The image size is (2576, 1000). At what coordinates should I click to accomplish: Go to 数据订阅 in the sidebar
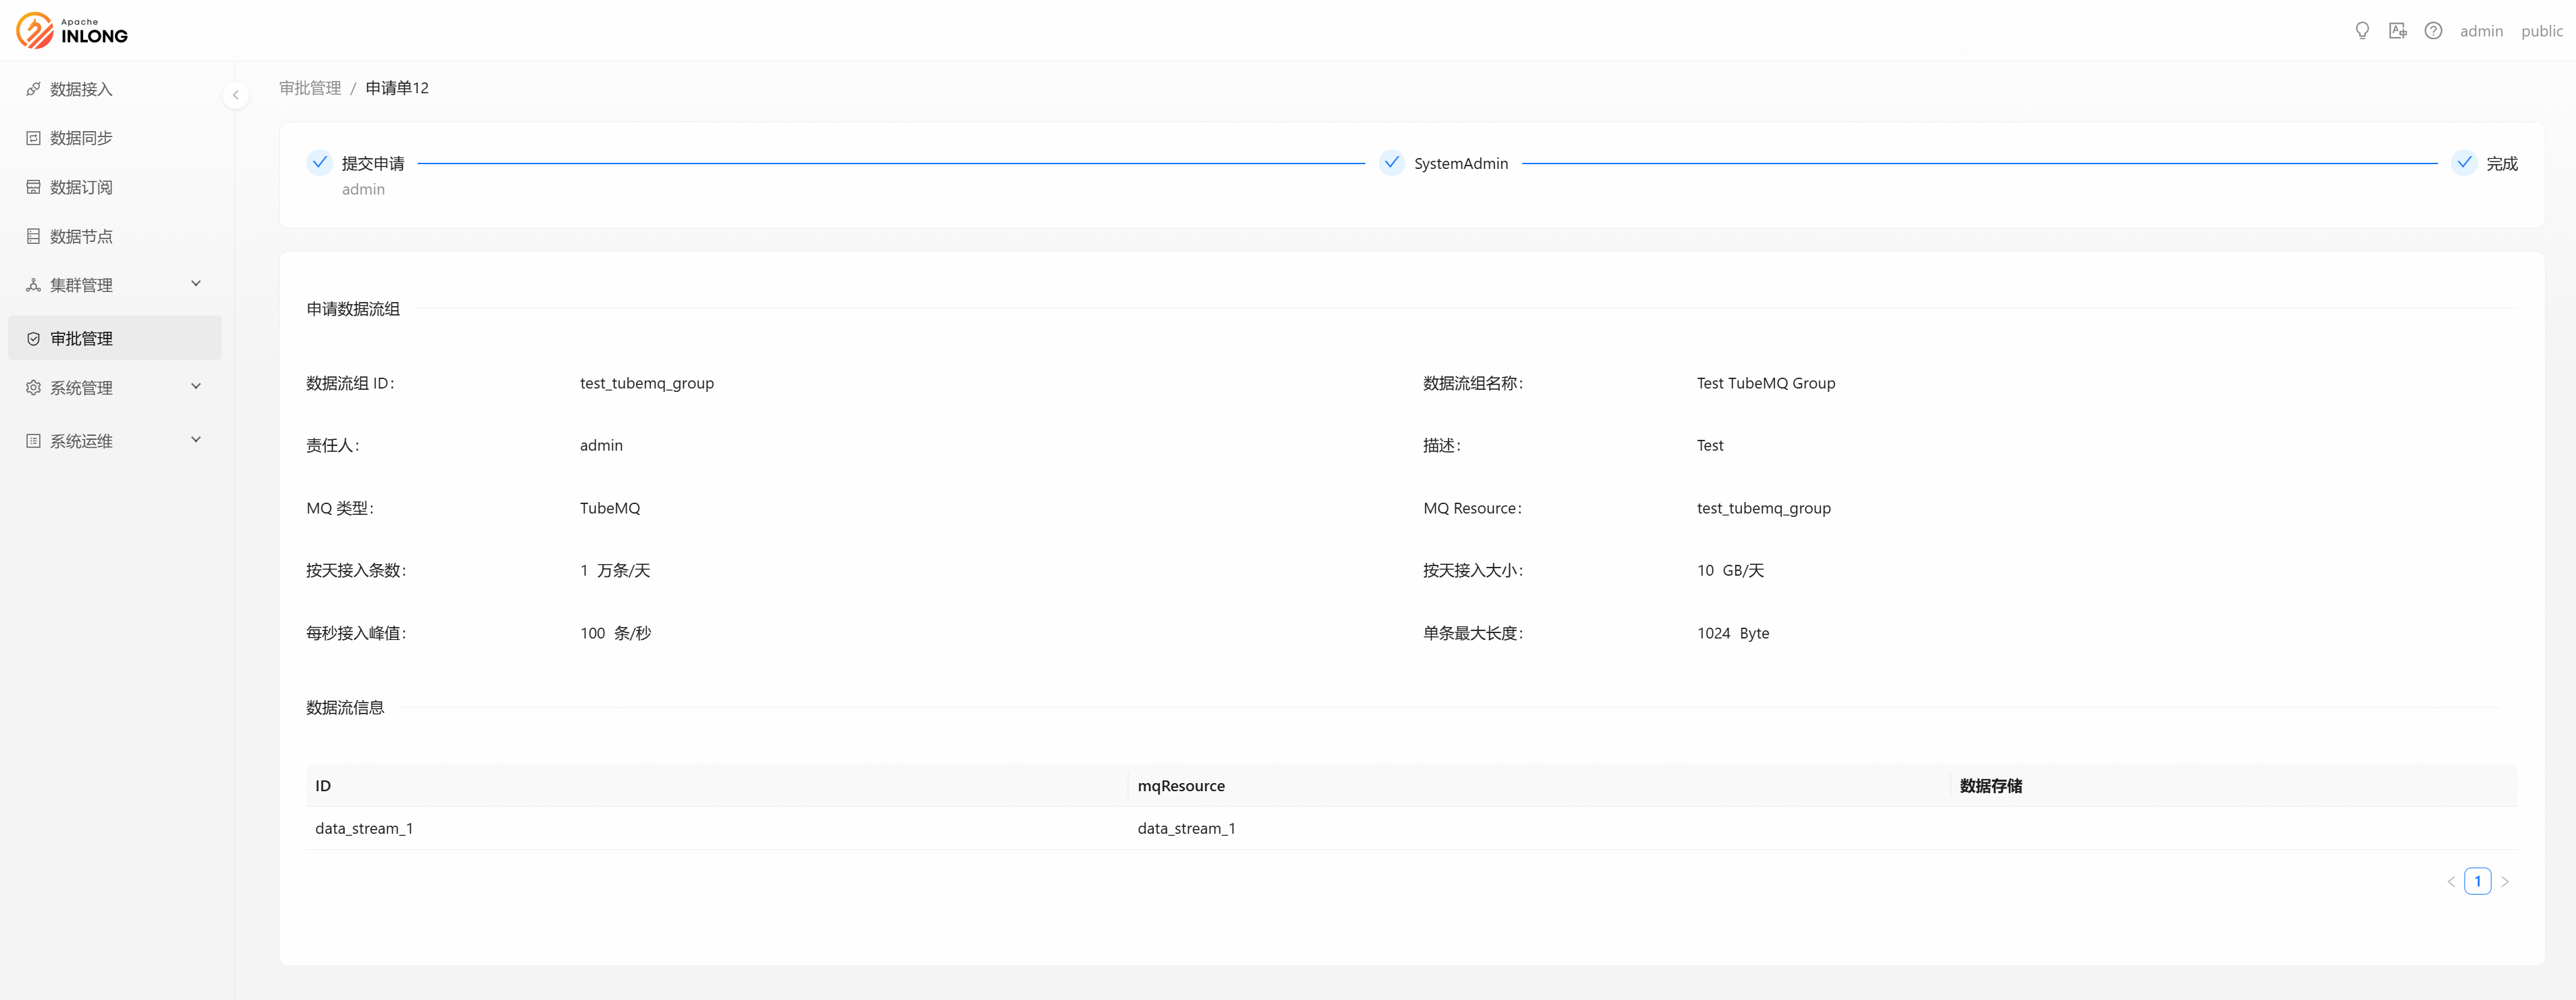point(81,187)
